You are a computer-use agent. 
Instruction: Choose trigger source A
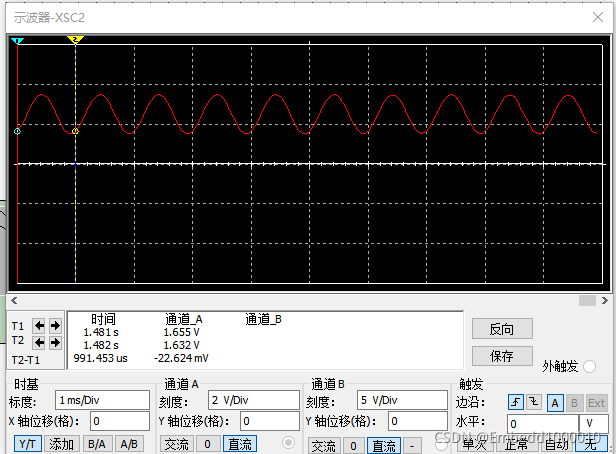click(555, 403)
